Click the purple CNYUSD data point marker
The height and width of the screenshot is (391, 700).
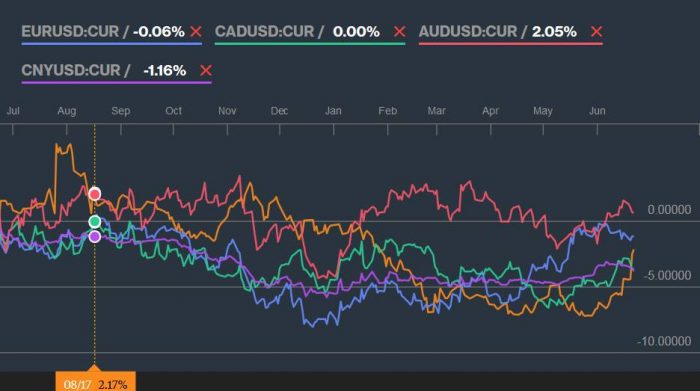click(x=95, y=237)
